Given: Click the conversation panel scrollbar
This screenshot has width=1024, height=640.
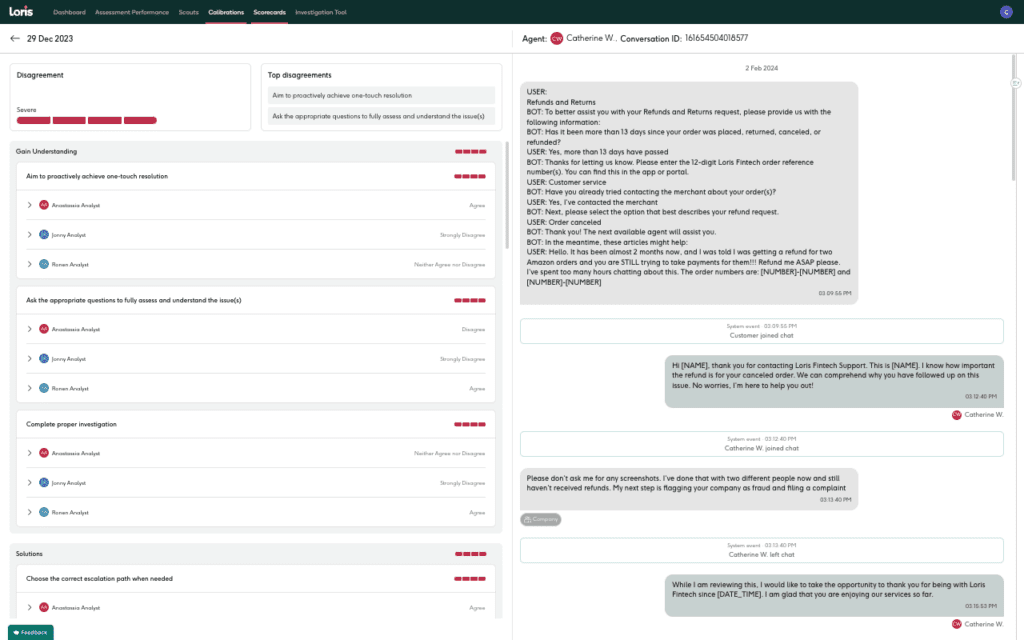Looking at the screenshot, I should coord(1016,300).
